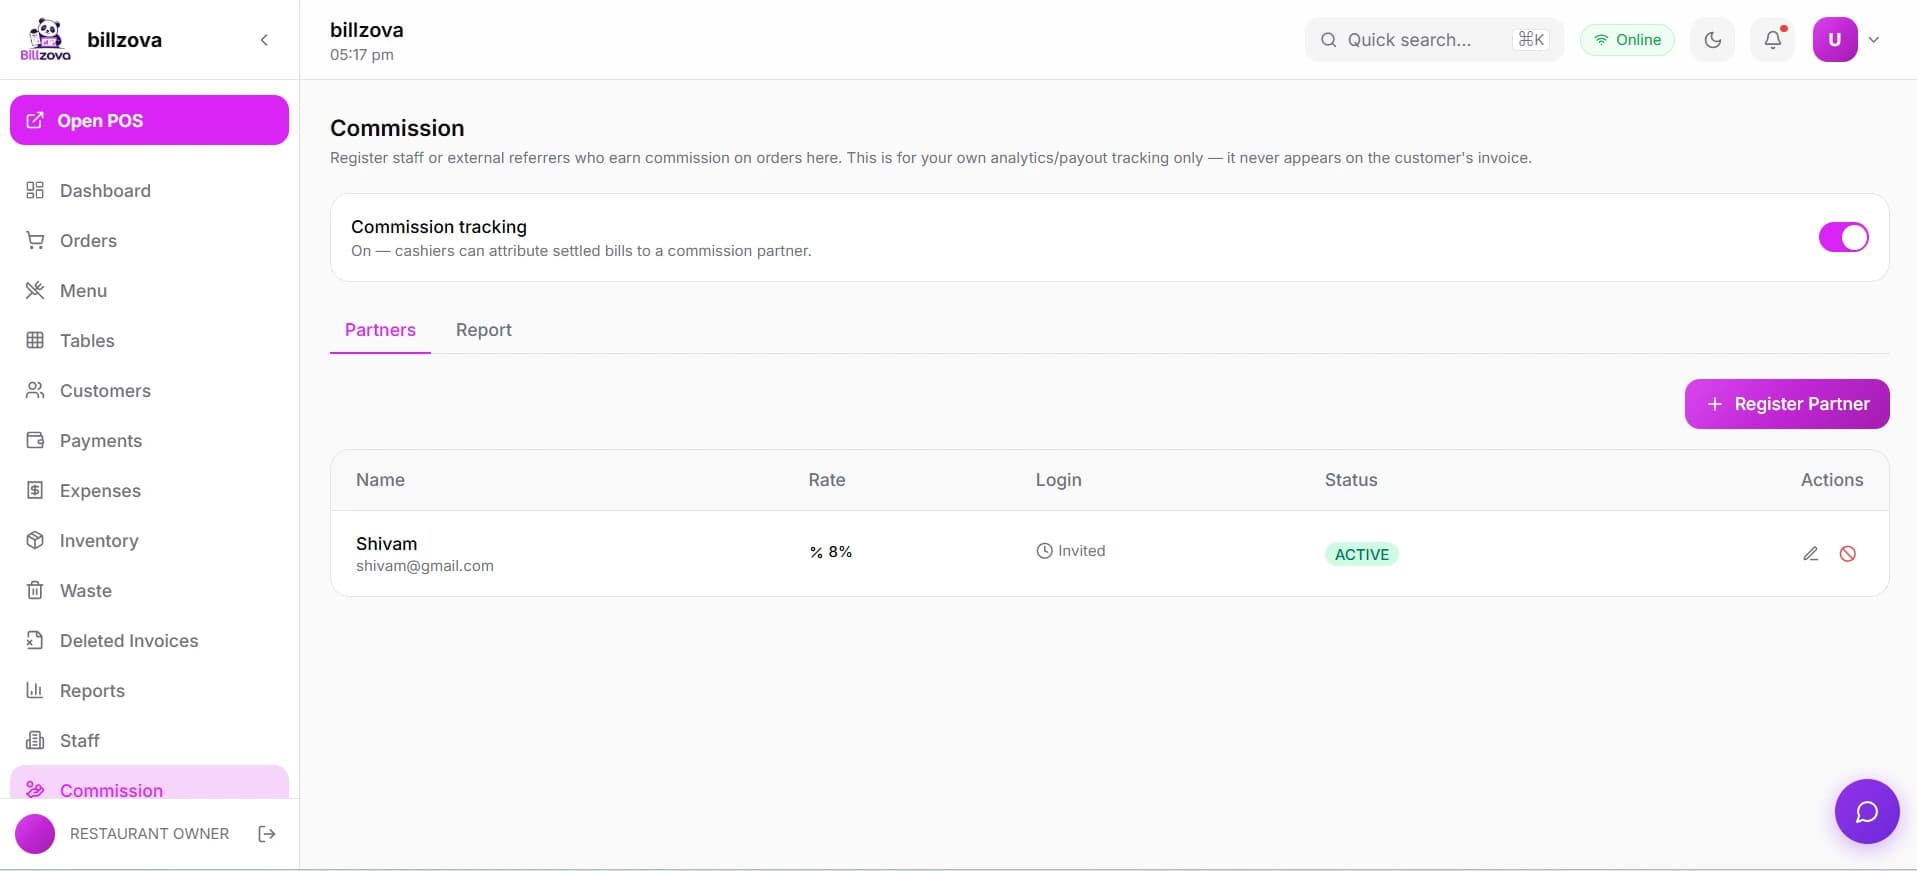1917x871 pixels.
Task: Select Commission in the sidebar
Action: point(149,783)
